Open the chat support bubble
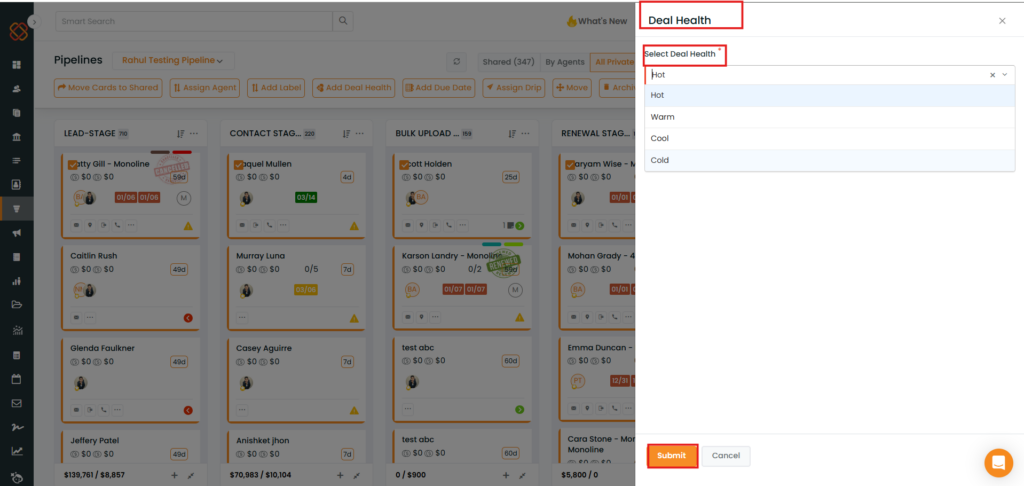1024x486 pixels. pyautogui.click(x=998, y=462)
